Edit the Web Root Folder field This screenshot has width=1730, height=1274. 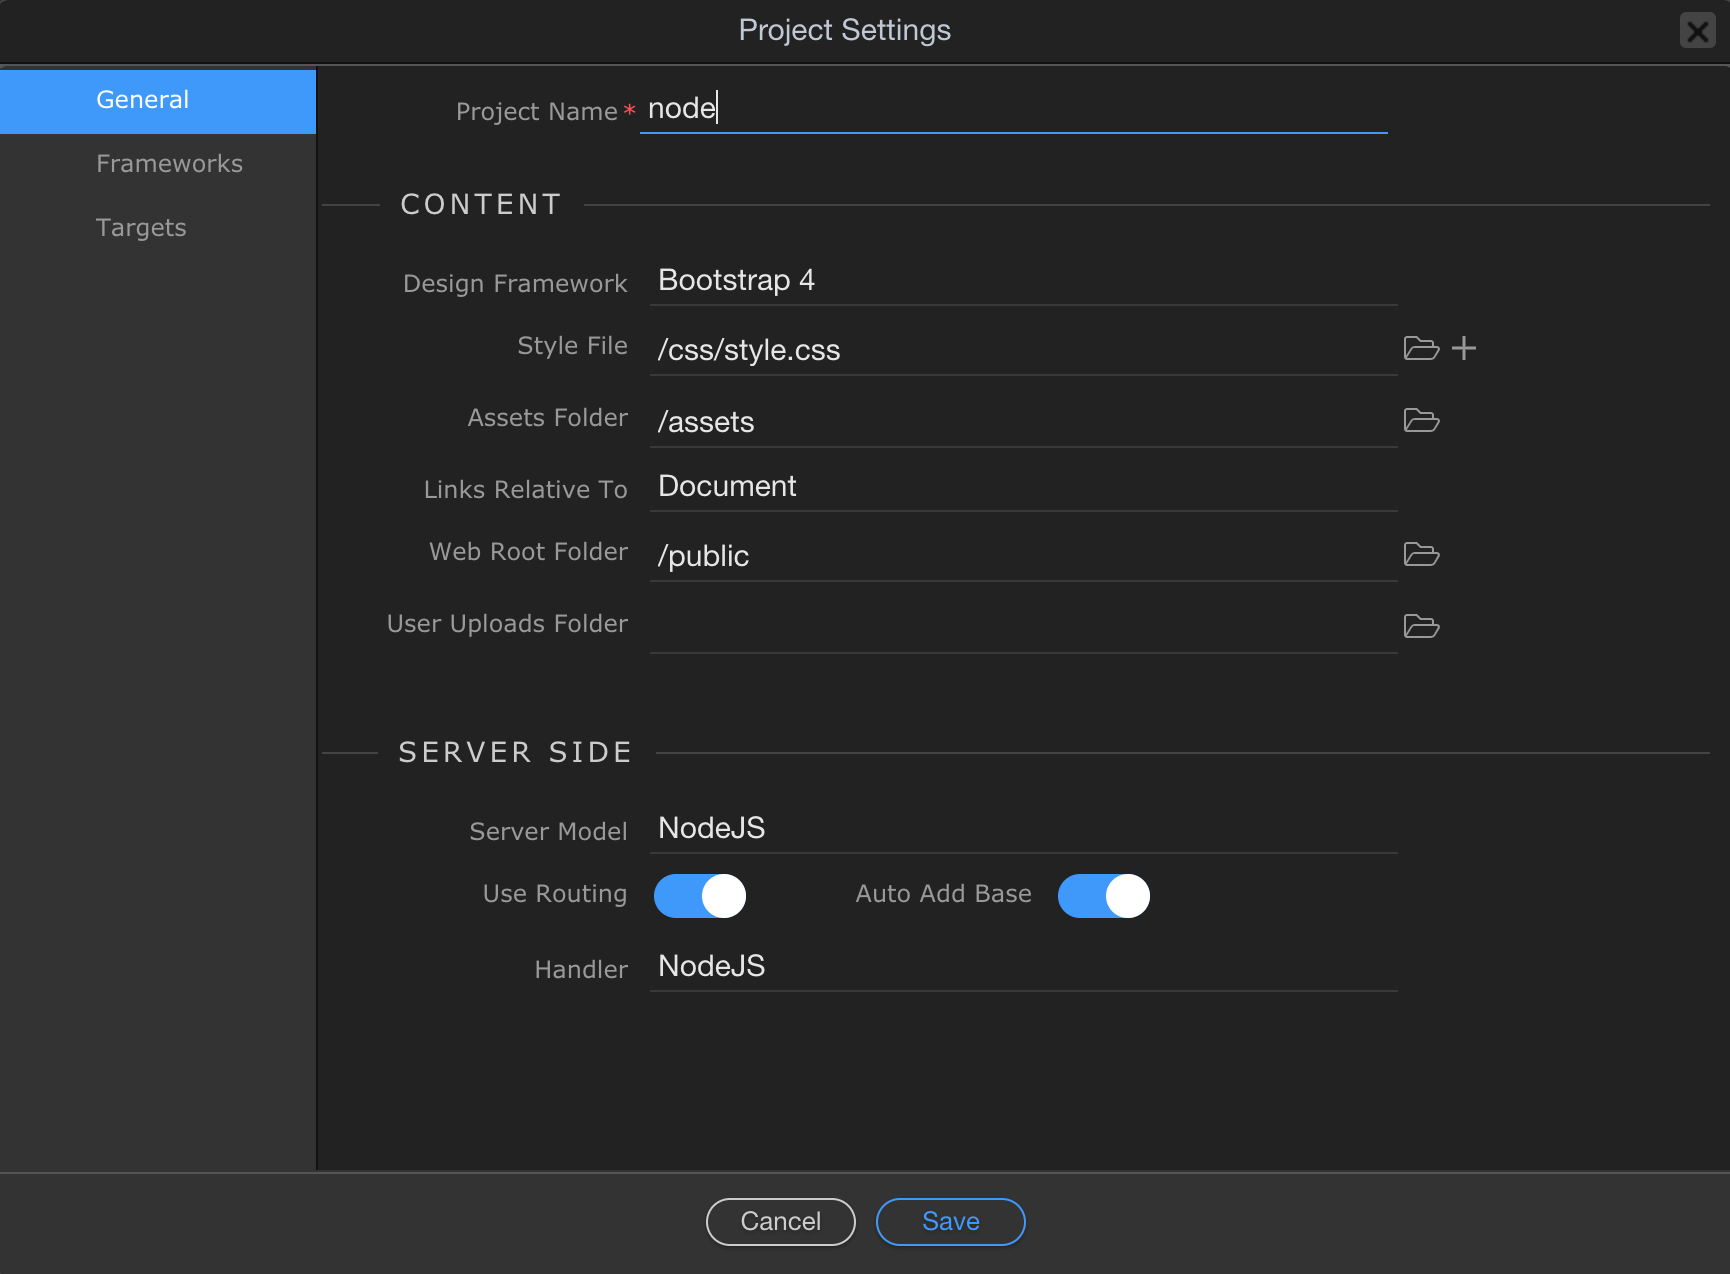[x=1024, y=557]
